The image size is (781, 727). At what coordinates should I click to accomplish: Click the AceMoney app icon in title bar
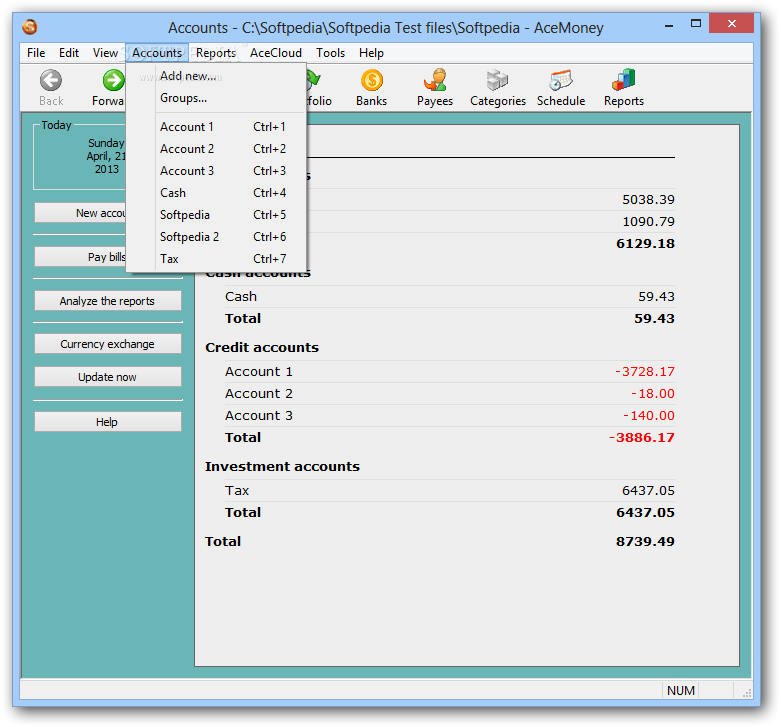coord(30,27)
